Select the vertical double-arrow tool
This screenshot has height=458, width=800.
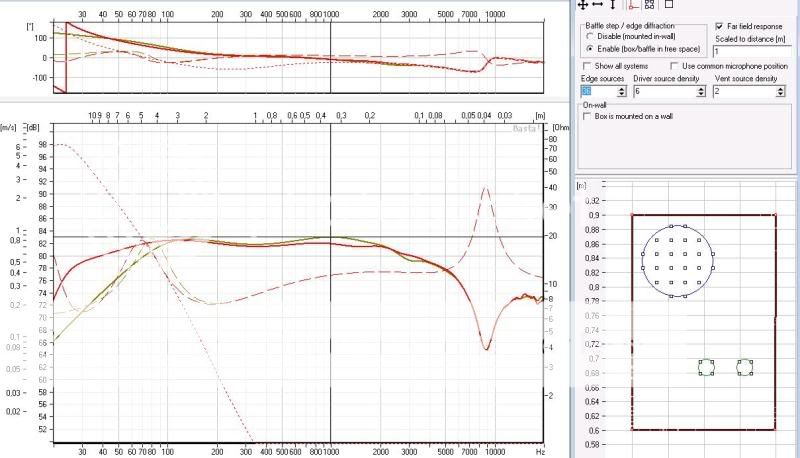(x=612, y=5)
